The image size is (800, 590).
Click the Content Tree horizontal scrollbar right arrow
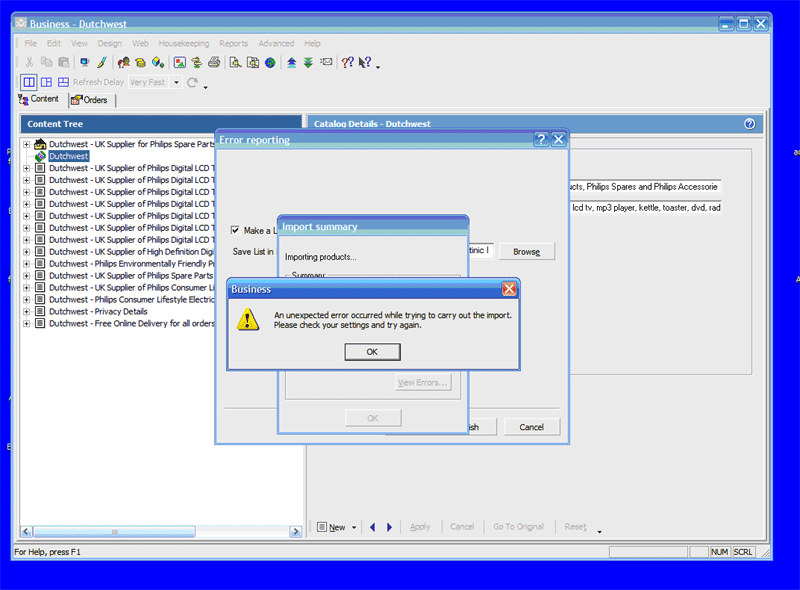[x=297, y=532]
